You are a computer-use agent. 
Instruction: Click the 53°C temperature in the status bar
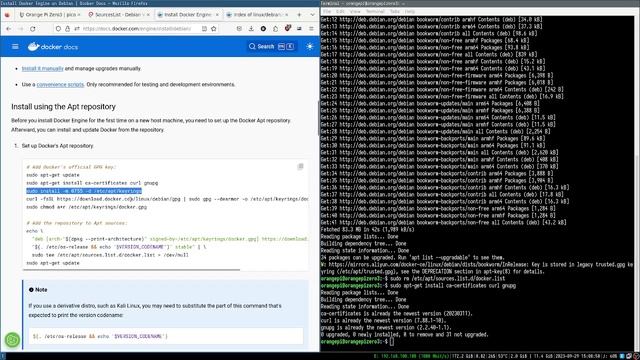point(502,356)
